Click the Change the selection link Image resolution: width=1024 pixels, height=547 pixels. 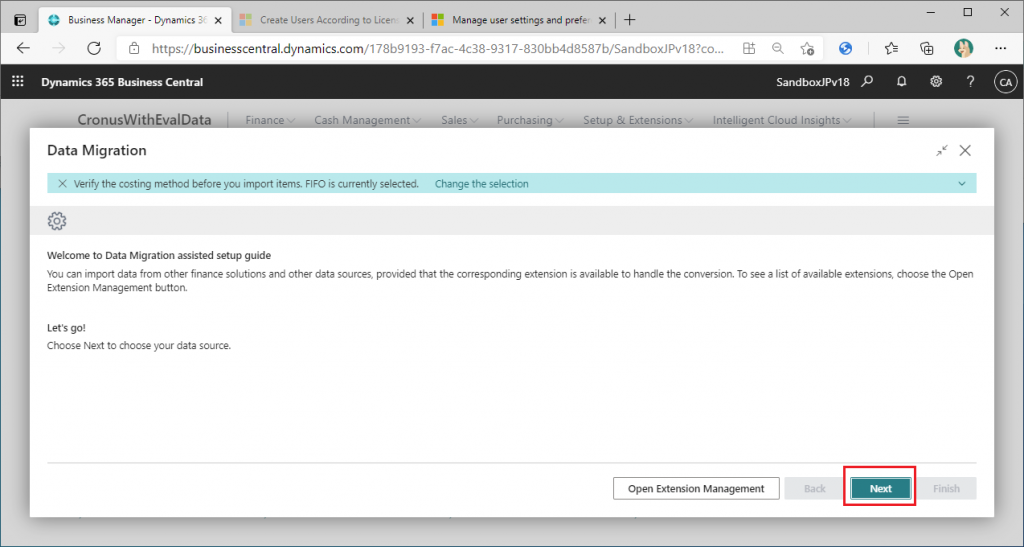481,183
